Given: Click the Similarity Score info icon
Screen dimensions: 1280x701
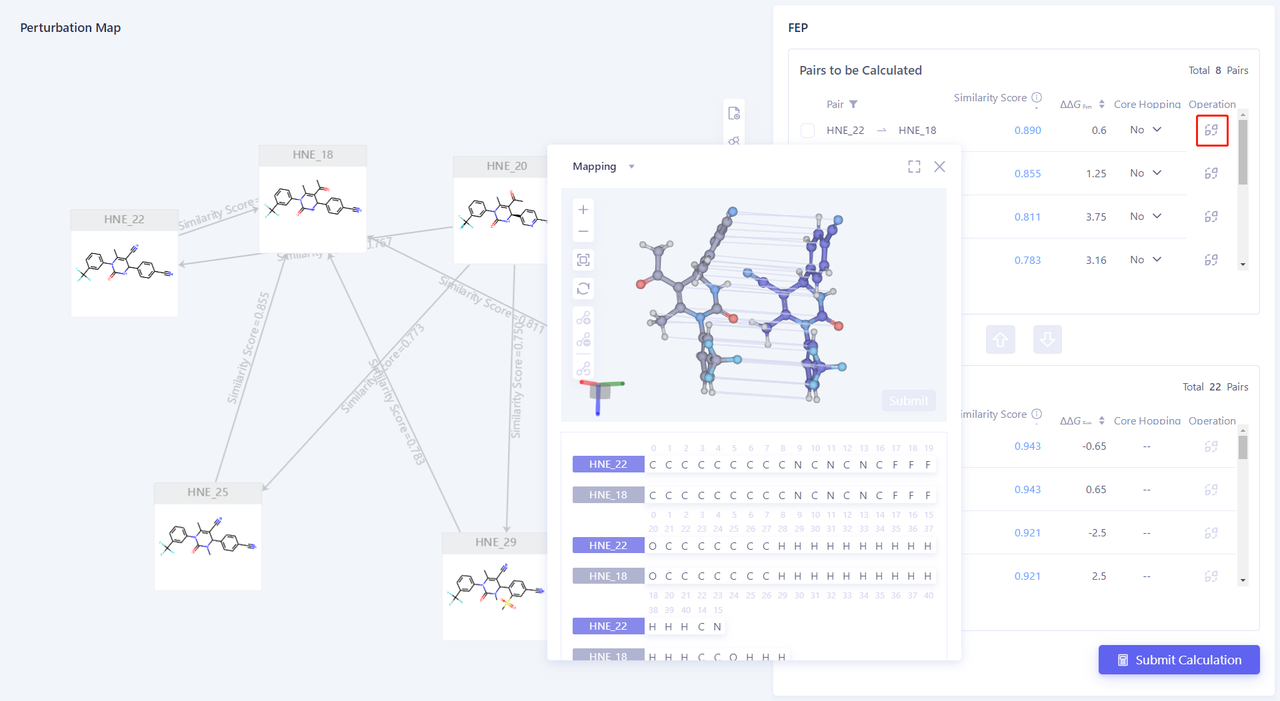Looking at the screenshot, I should 1036,98.
